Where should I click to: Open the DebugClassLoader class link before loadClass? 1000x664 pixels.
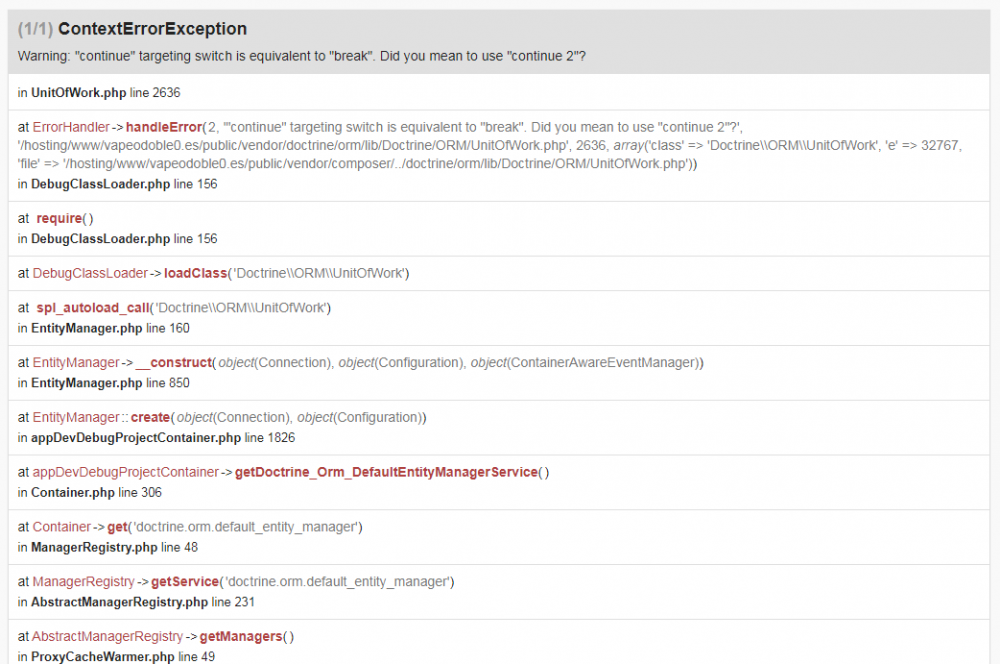(x=90, y=273)
